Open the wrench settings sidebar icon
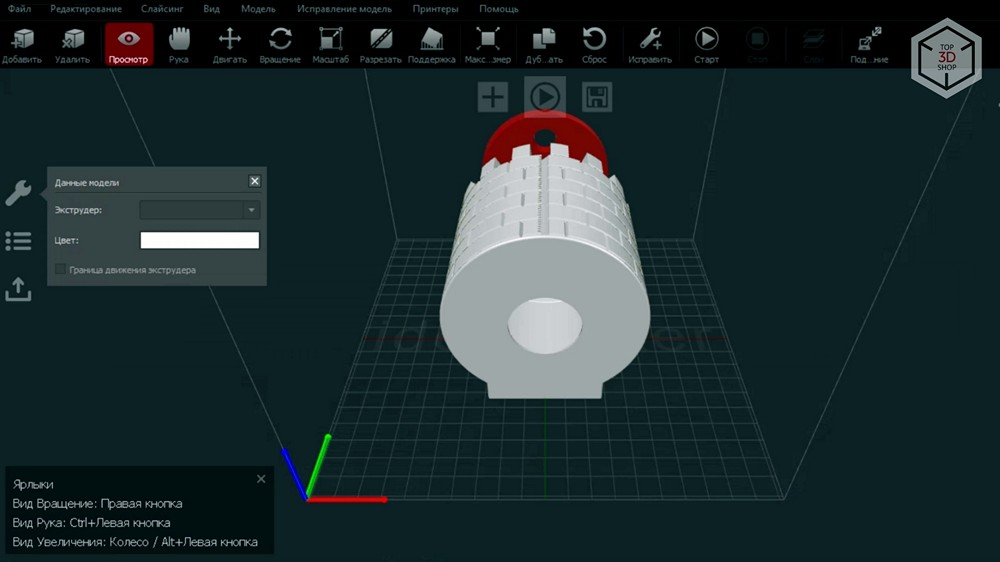Image resolution: width=1000 pixels, height=562 pixels. tap(18, 192)
